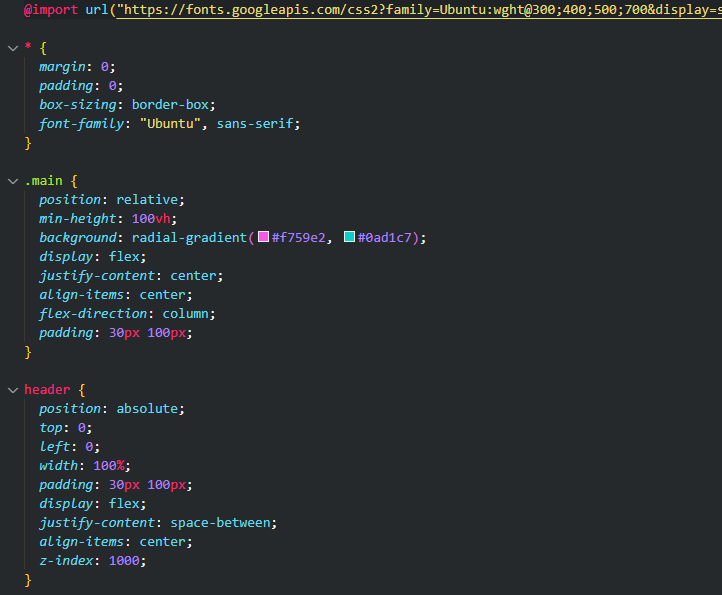Click 'display' in the .main block

click(66, 257)
